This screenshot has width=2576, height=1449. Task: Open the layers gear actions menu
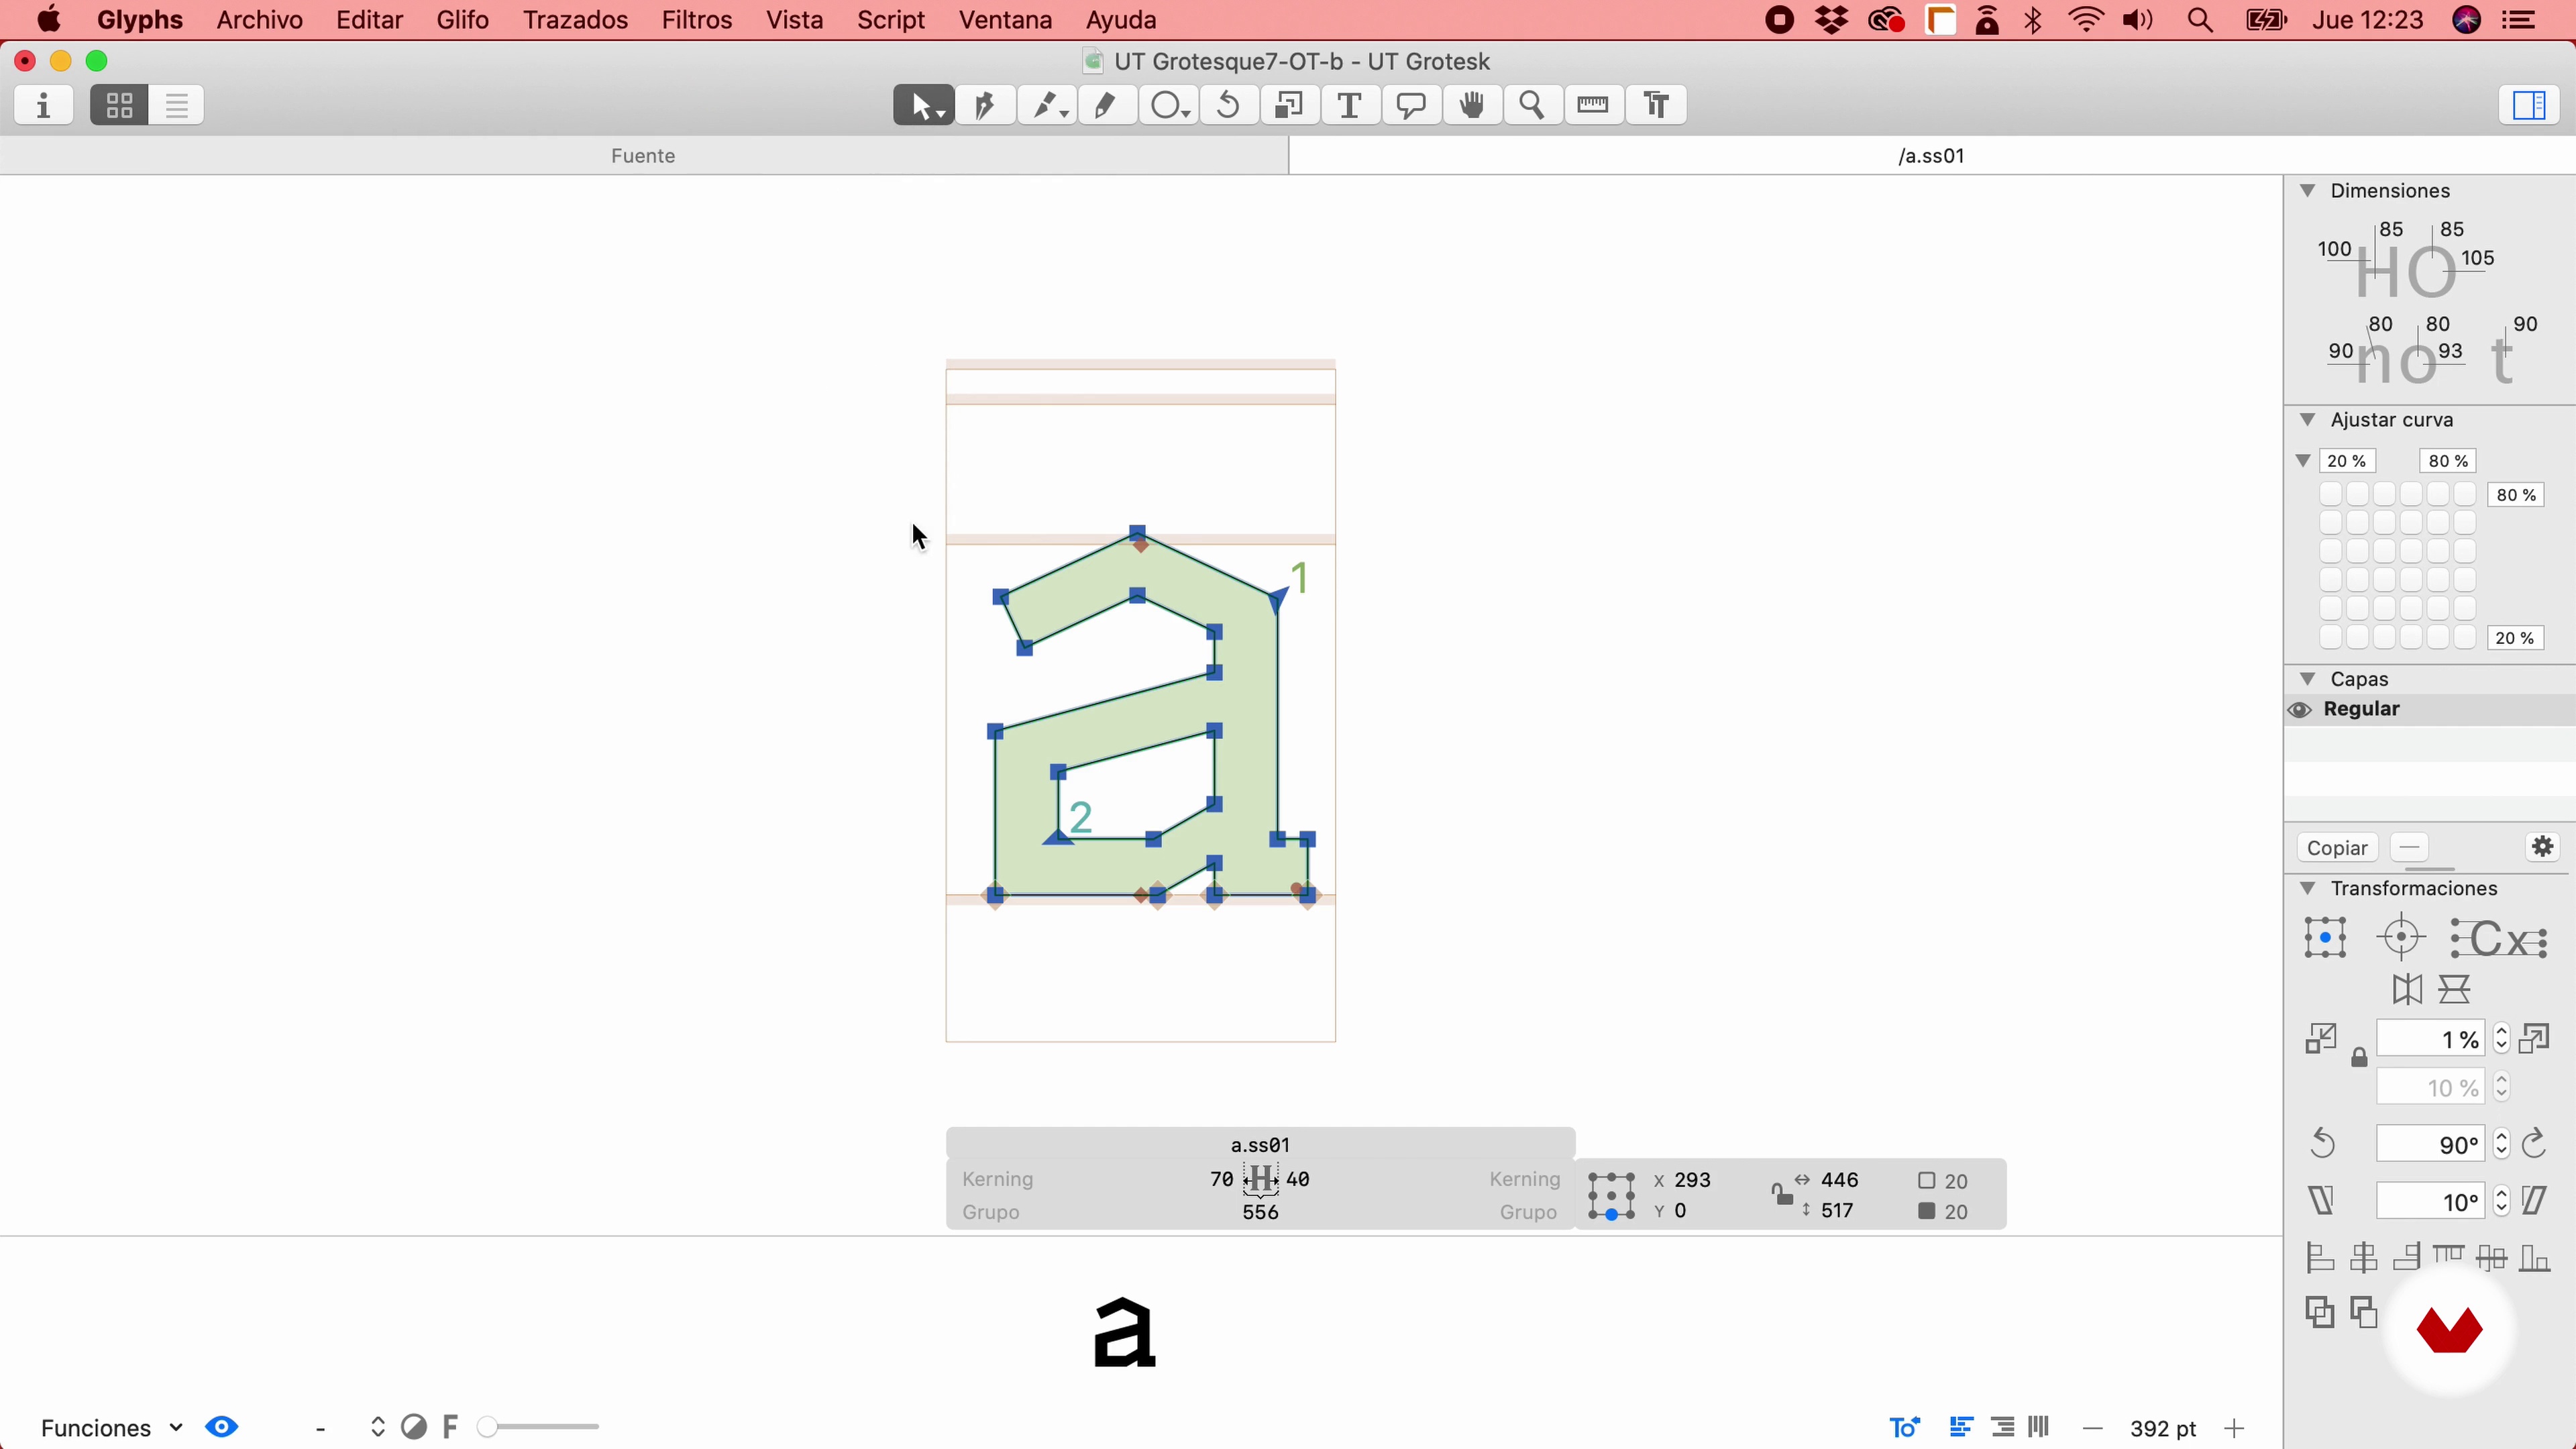point(2543,847)
